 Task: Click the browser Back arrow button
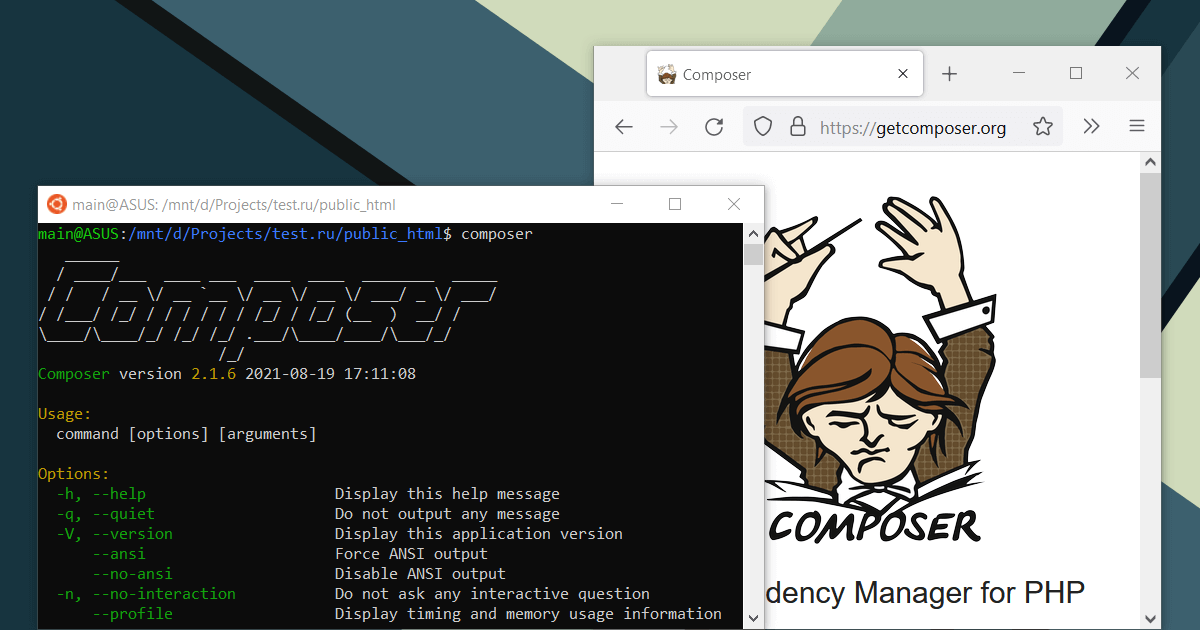pyautogui.click(x=624, y=127)
